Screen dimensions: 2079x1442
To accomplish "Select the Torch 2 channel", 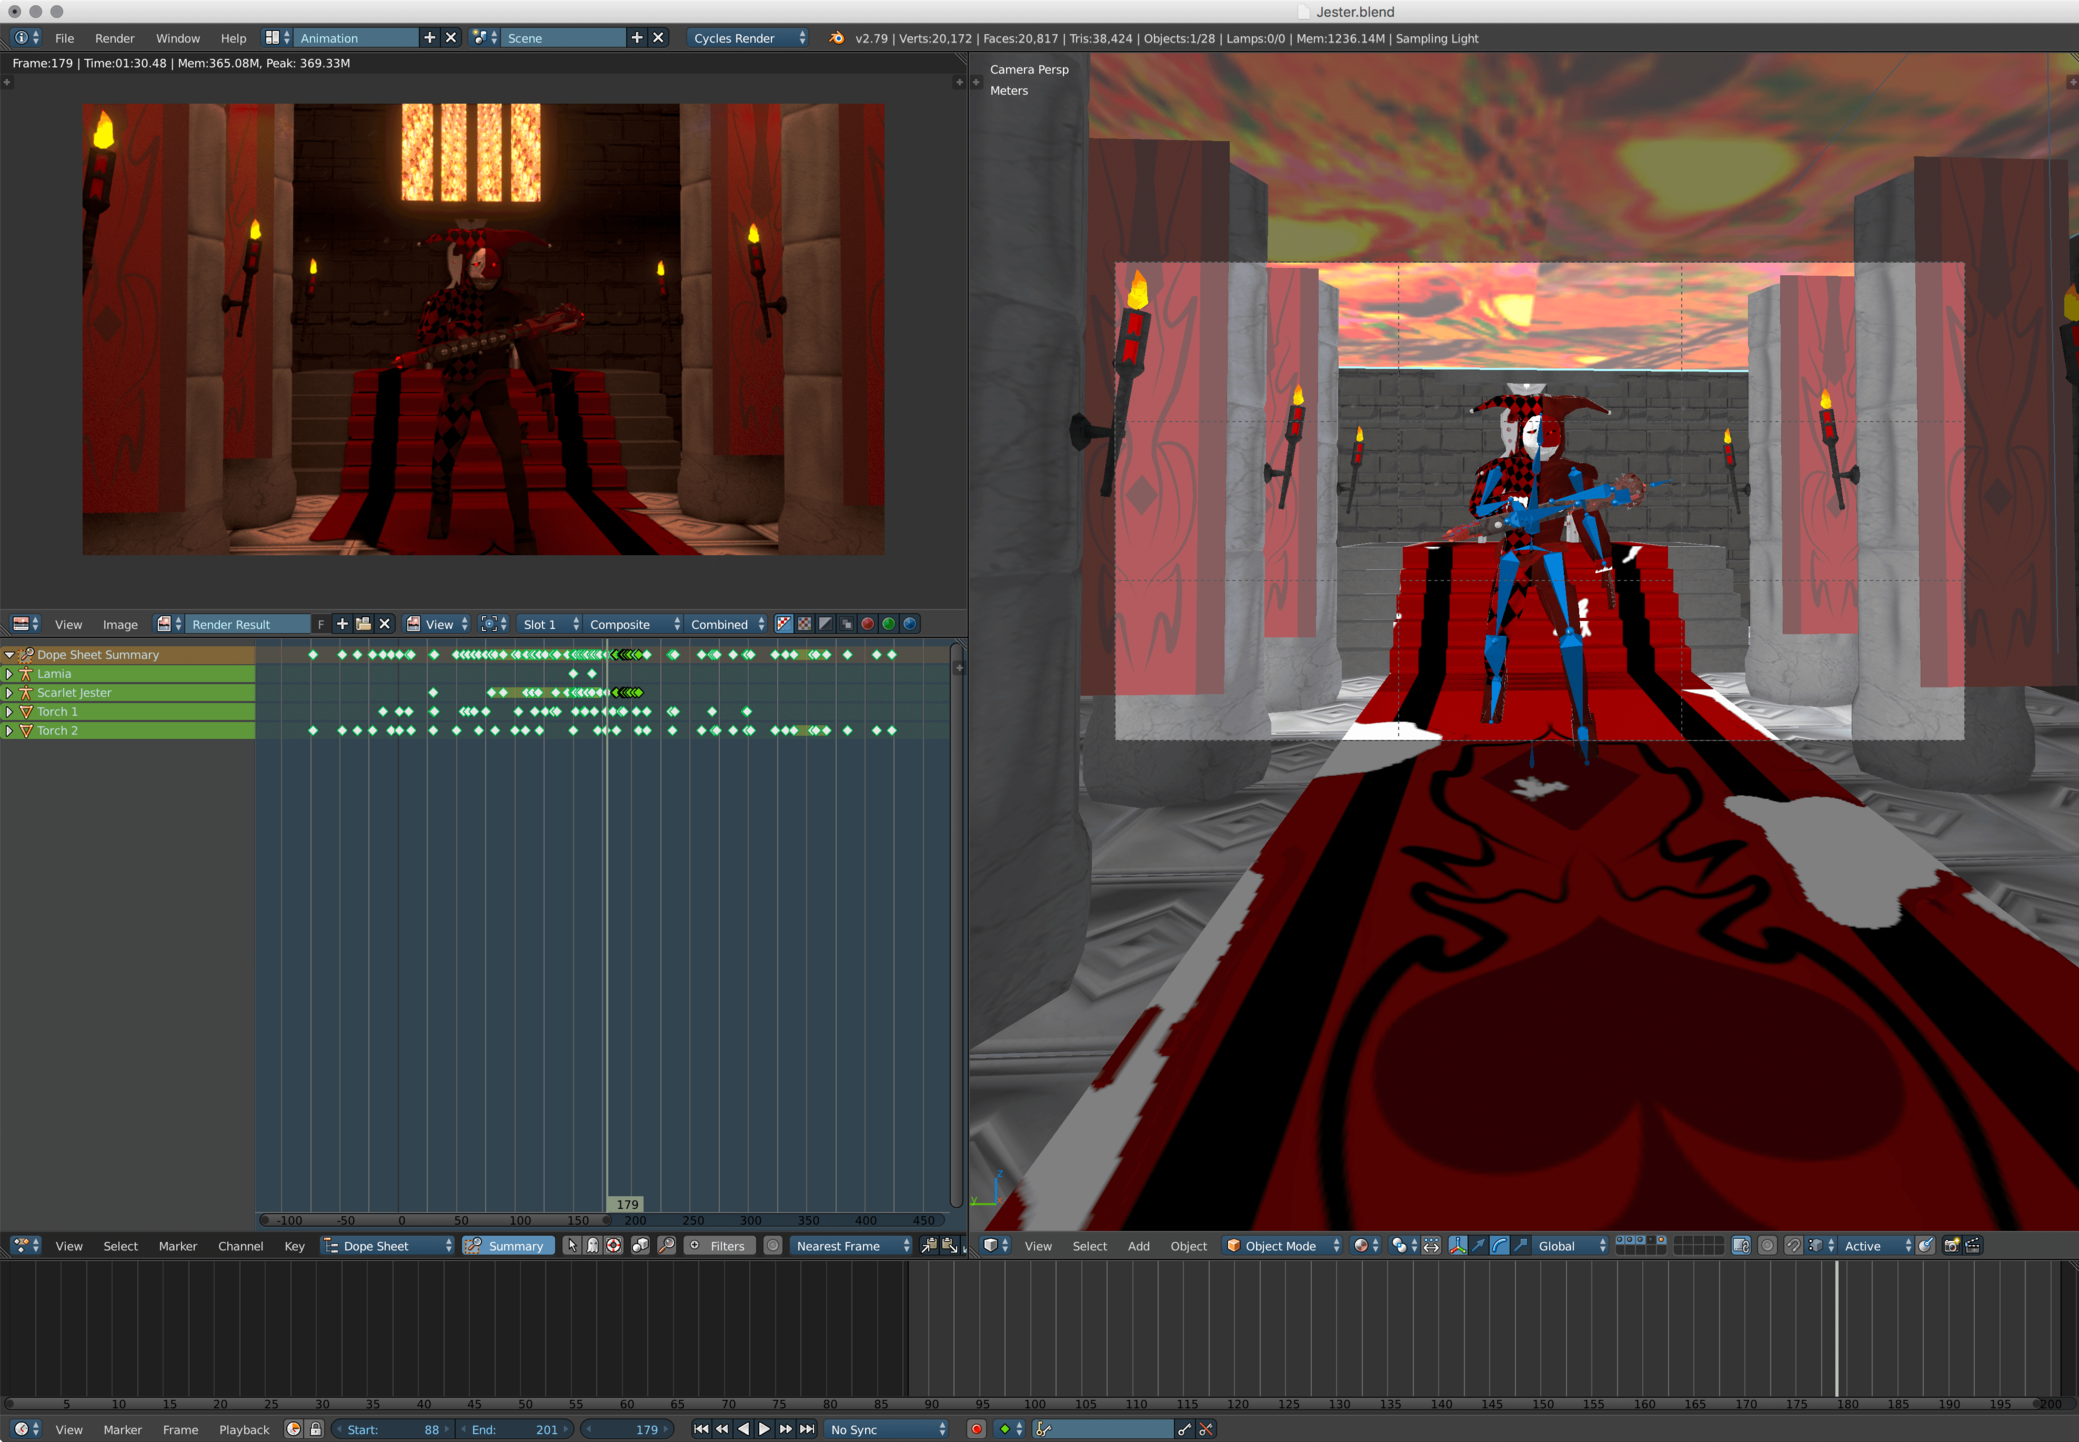I will tap(128, 731).
